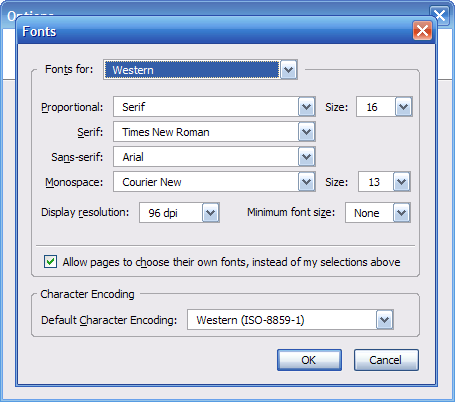Close the Fonts dialog with red X
The height and width of the screenshot is (403, 455).
(x=422, y=31)
